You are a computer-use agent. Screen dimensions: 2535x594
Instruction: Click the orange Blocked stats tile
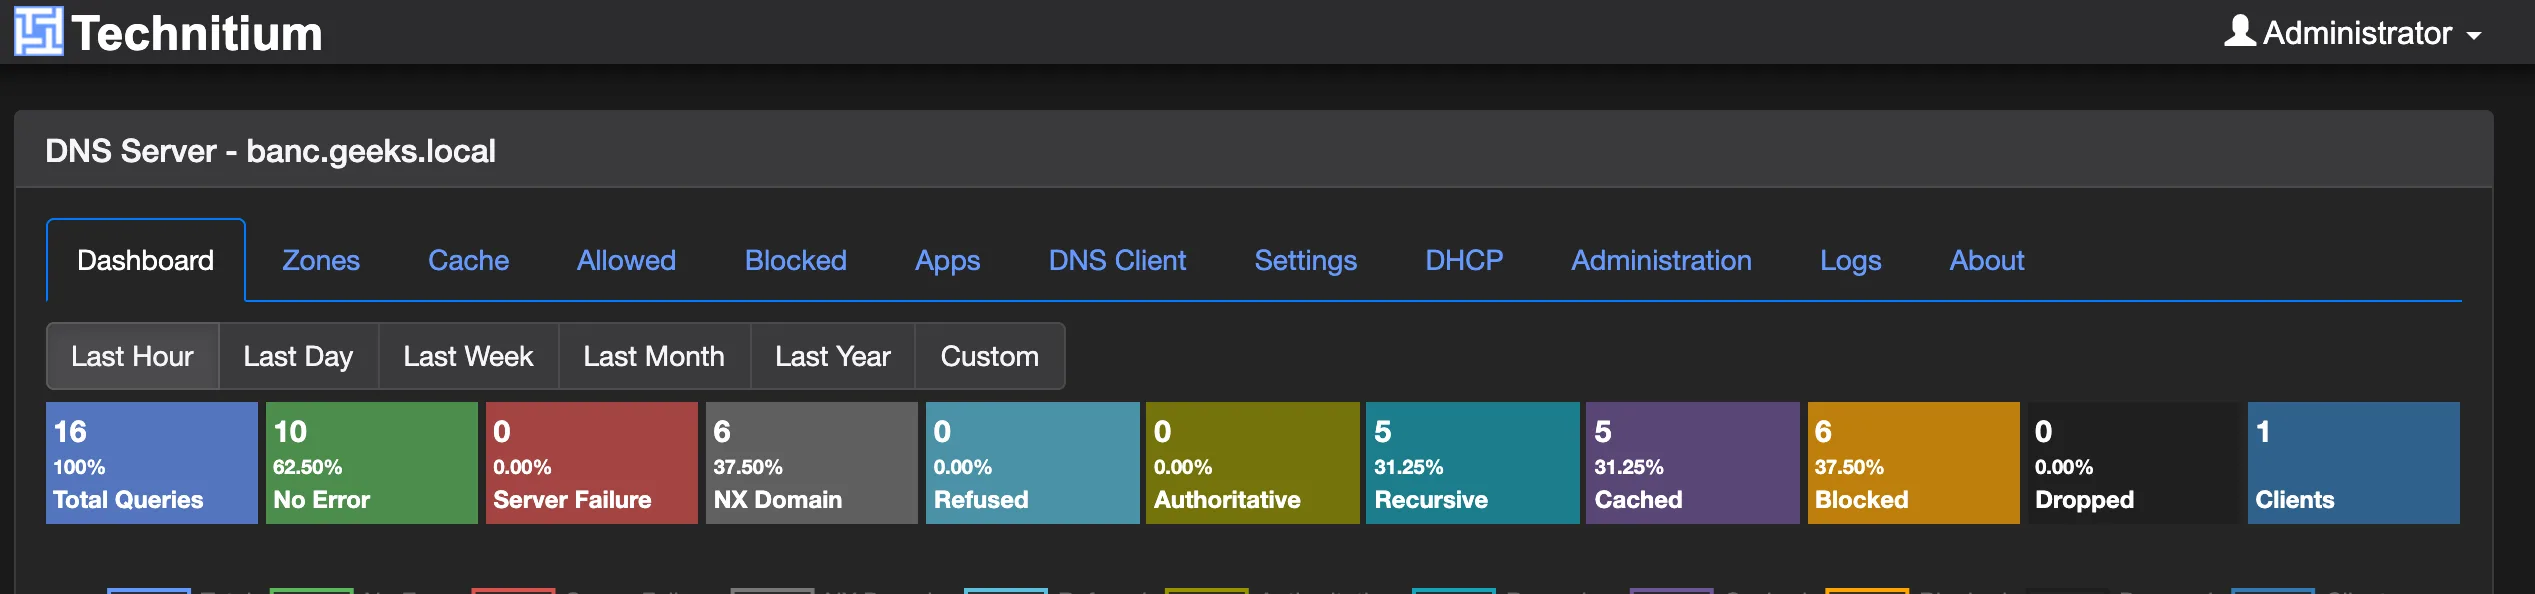[x=1914, y=463]
